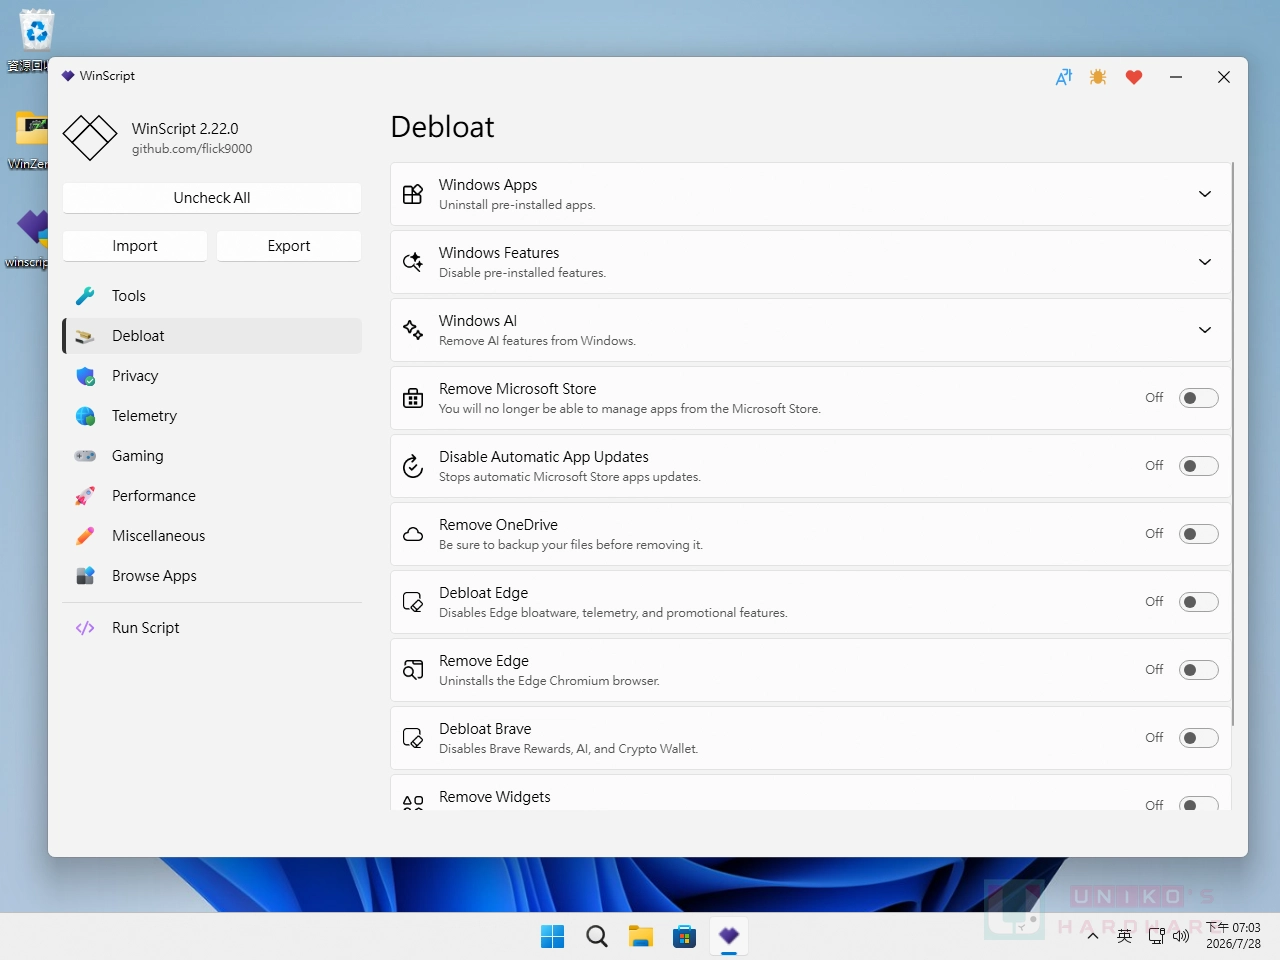Click the apps icon beside Browse Apps
This screenshot has width=1280, height=960.
coord(85,576)
